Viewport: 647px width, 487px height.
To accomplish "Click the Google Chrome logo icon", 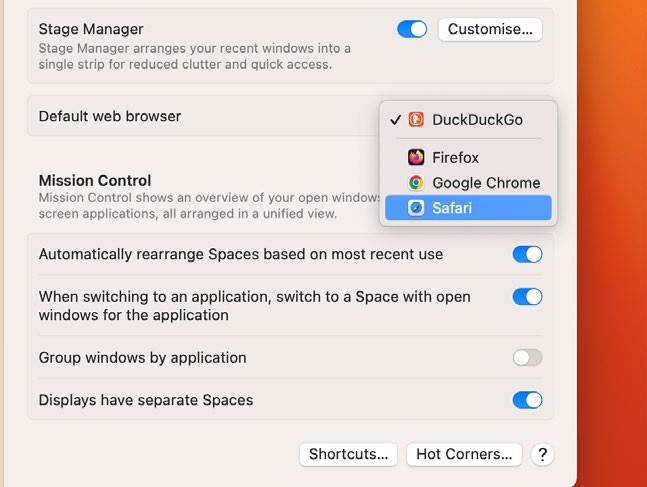I will coord(416,183).
